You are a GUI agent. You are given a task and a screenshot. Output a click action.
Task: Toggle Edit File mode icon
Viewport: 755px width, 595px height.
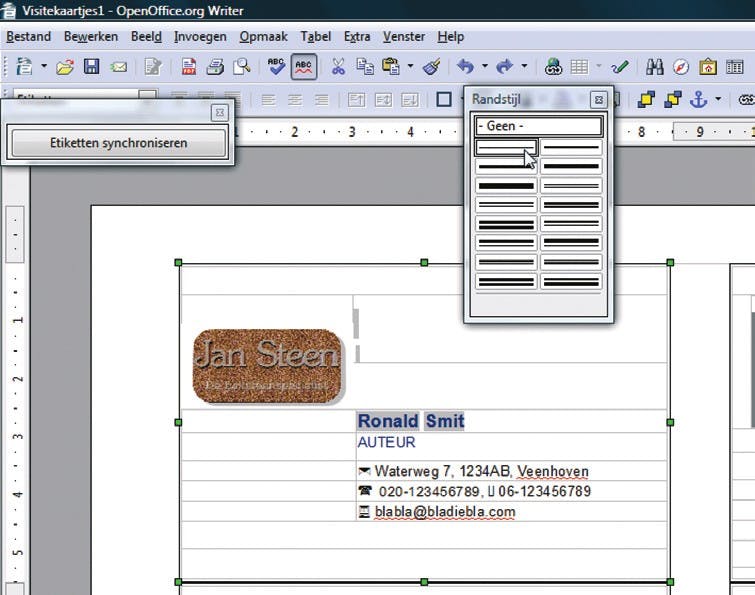pos(153,67)
